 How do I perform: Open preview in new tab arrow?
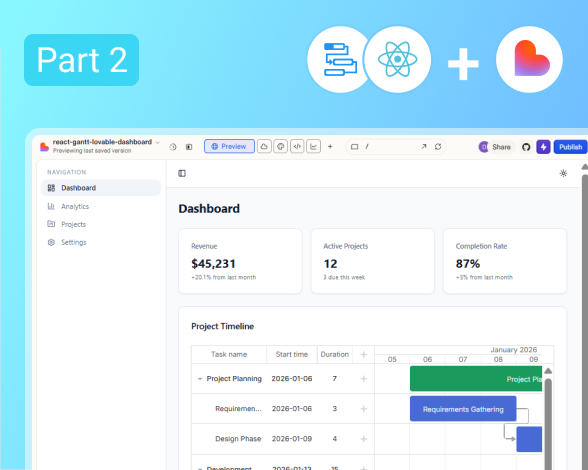(x=424, y=146)
